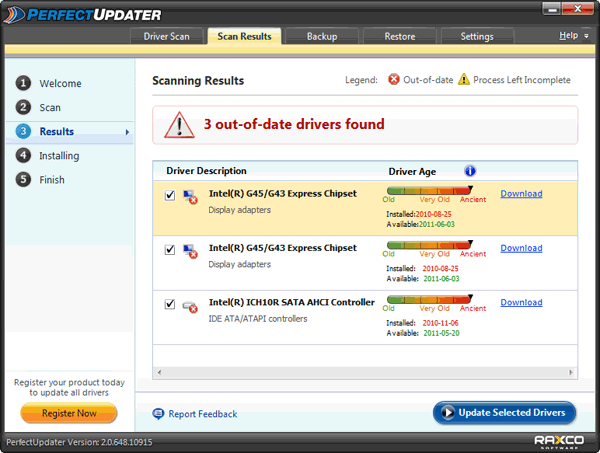The width and height of the screenshot is (600, 453).
Task: Uncheck the highlighted first G45/G43 Express Chipset driver
Action: click(170, 196)
